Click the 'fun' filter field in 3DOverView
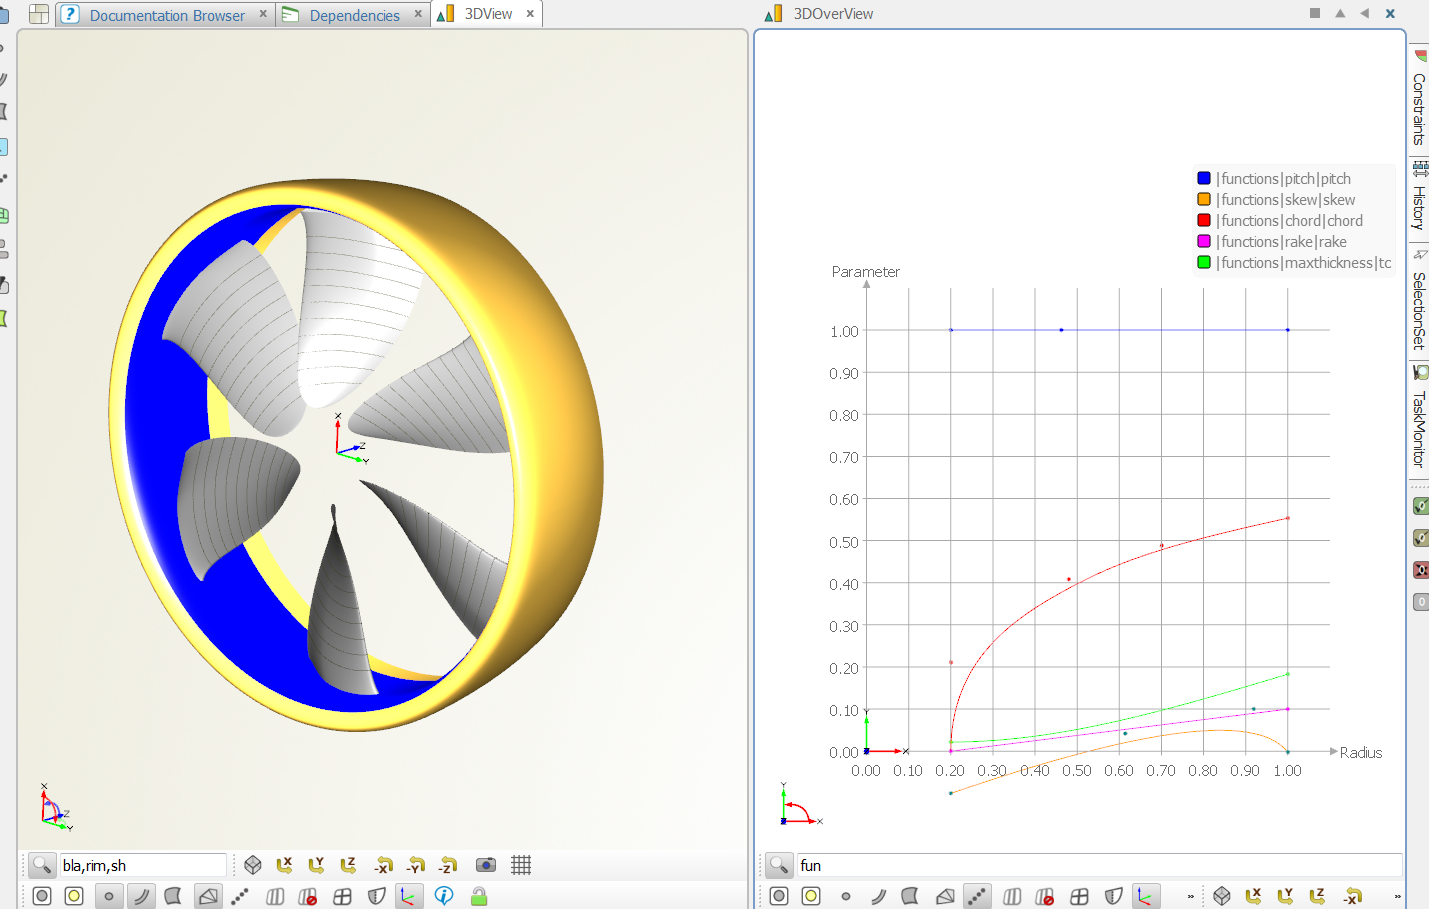 (1099, 865)
